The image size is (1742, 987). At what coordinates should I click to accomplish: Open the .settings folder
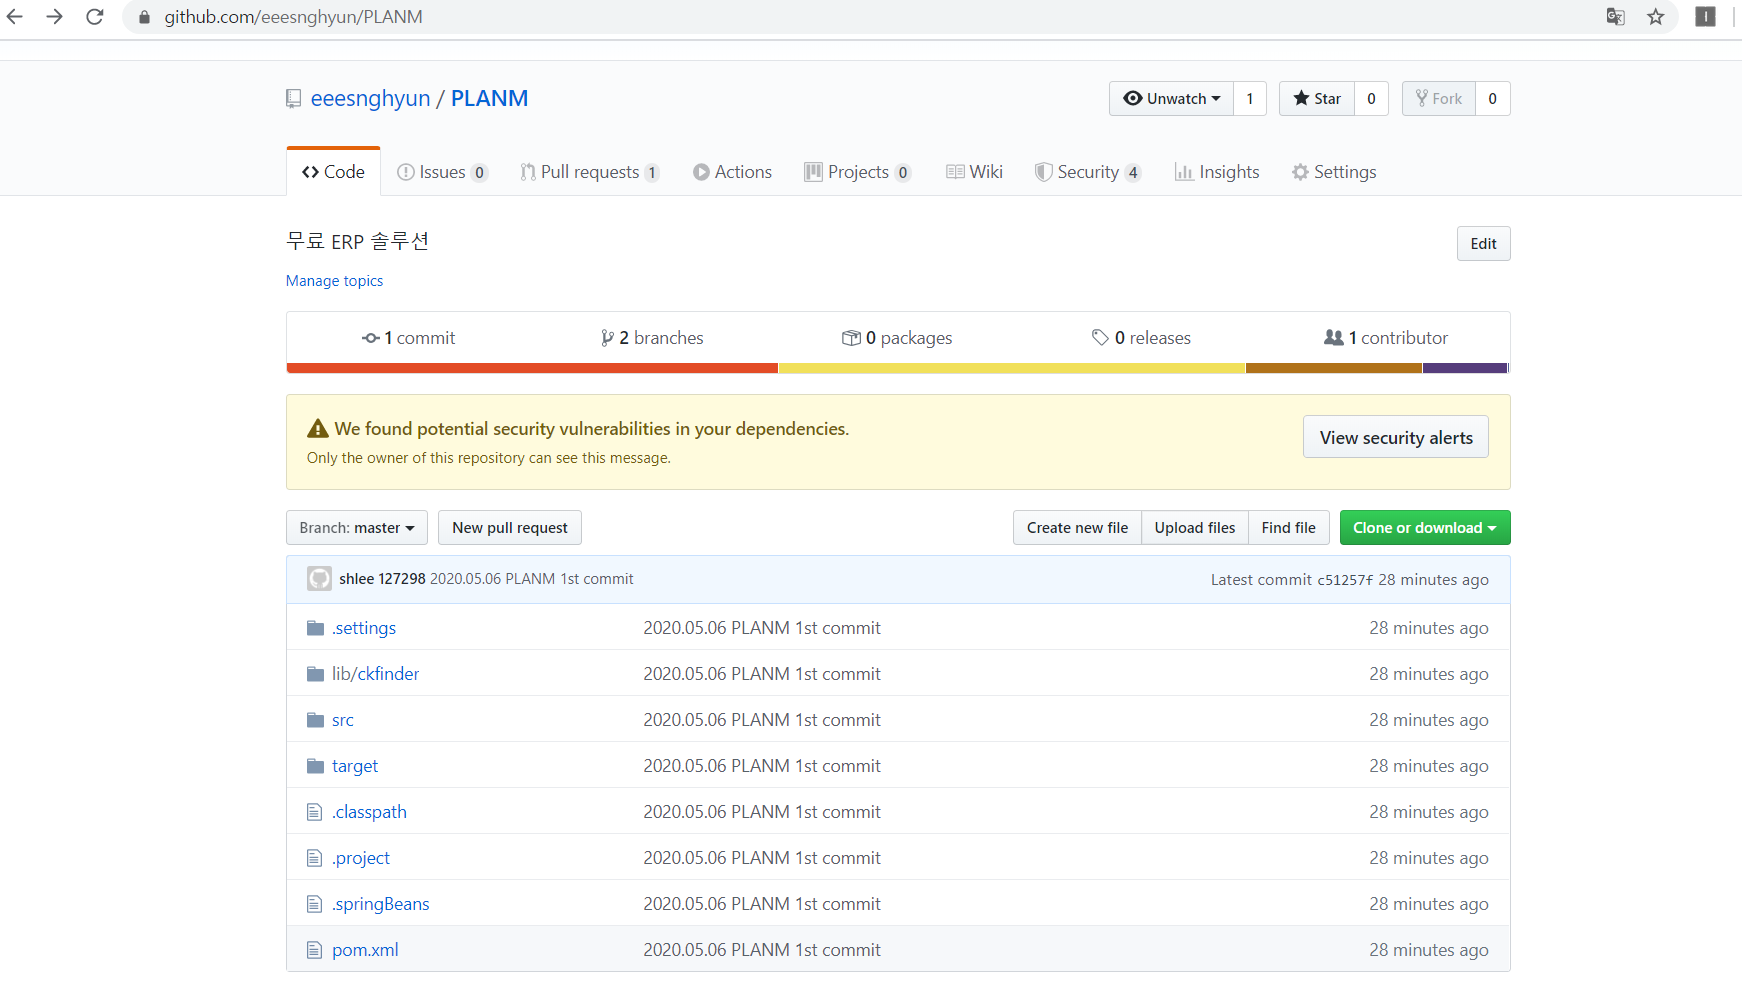pyautogui.click(x=364, y=628)
